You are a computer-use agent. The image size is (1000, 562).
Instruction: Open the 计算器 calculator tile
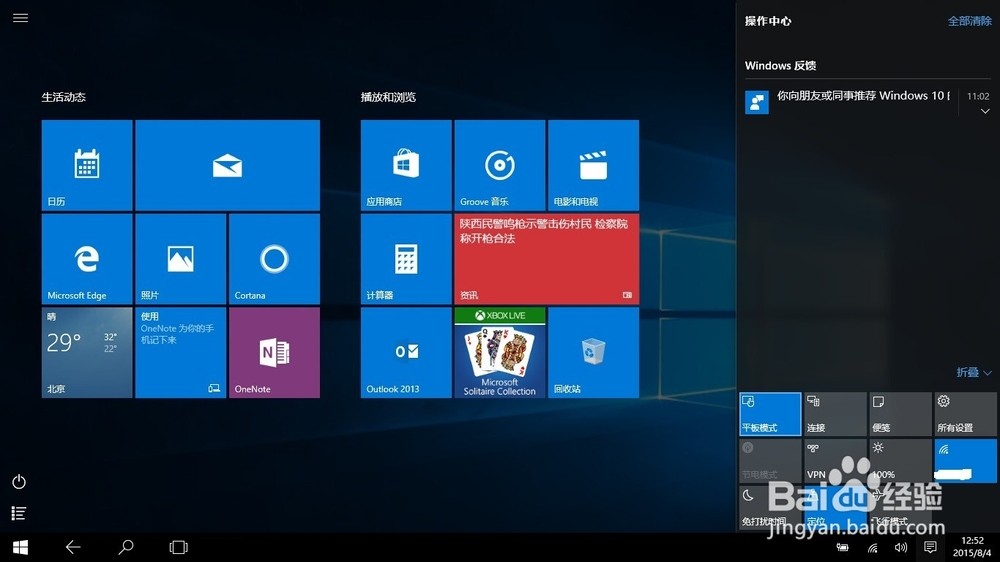406,259
